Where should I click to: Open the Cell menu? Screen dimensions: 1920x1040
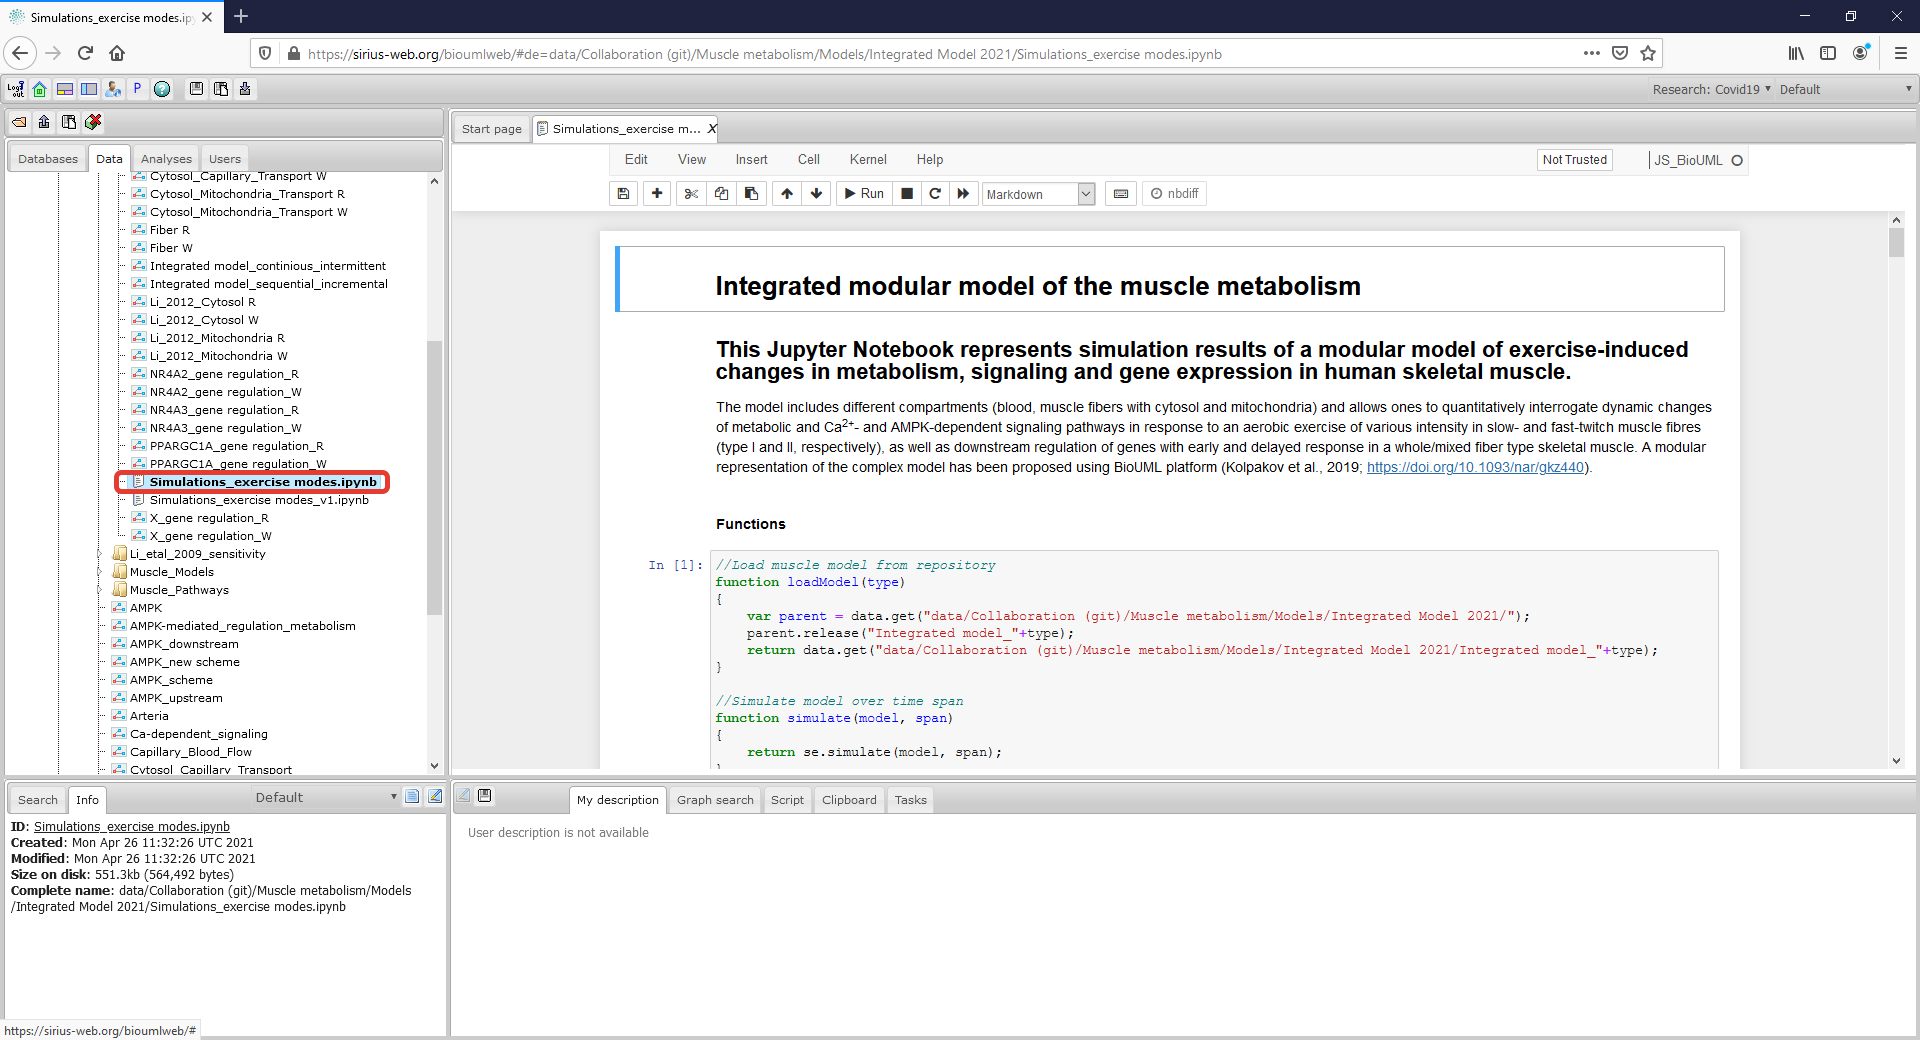(809, 160)
